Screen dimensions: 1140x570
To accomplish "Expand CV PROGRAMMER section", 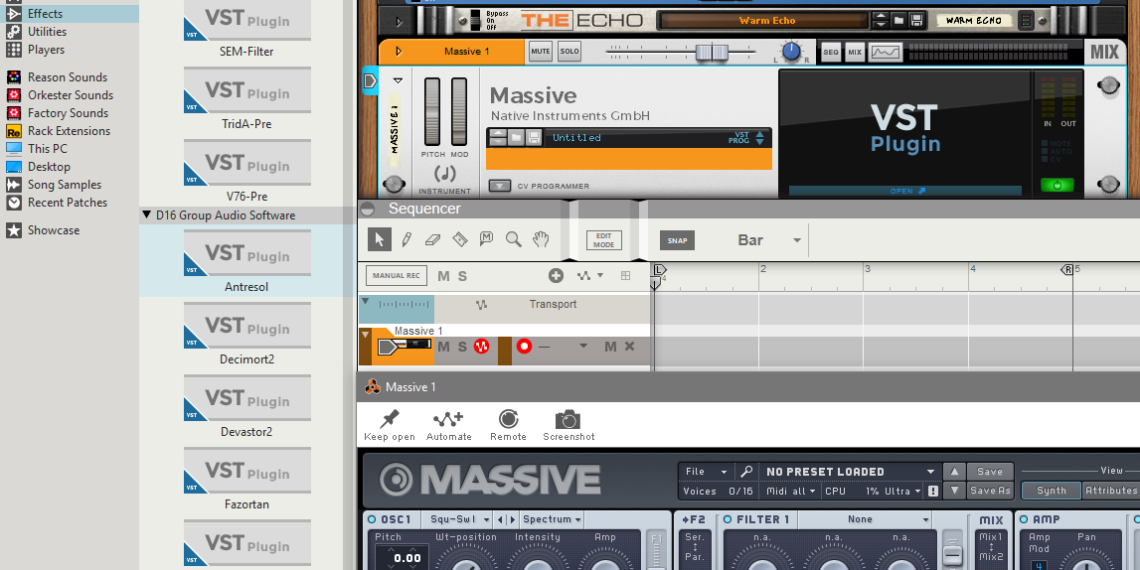I will click(x=499, y=186).
